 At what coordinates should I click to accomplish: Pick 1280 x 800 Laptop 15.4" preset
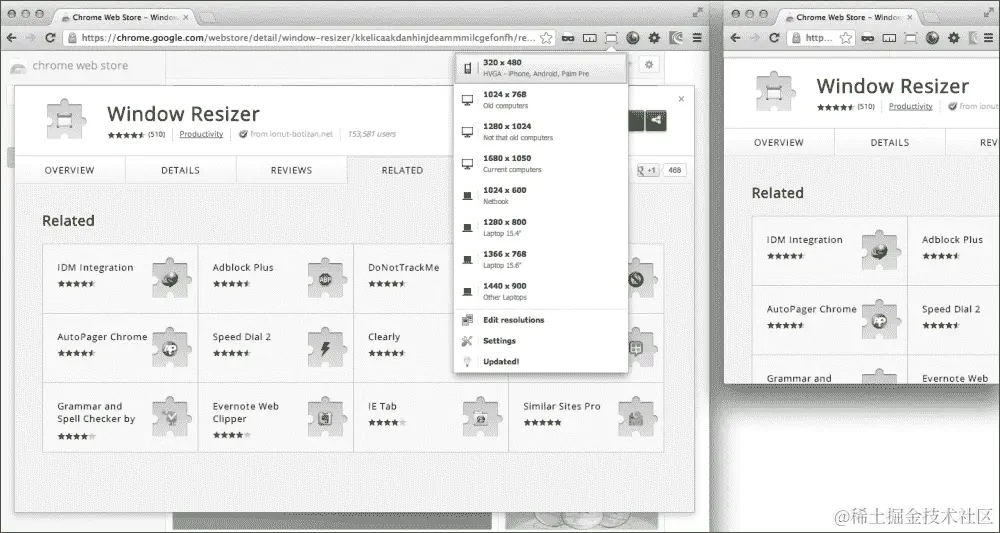click(541, 228)
